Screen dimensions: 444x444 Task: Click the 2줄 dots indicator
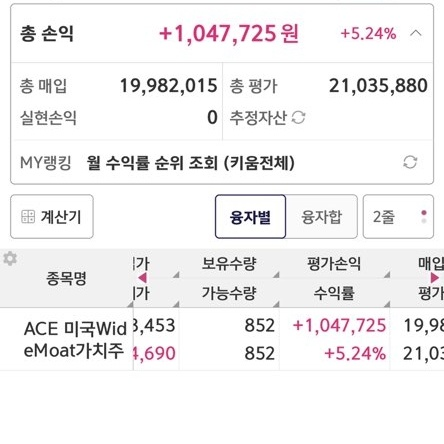[424, 217]
